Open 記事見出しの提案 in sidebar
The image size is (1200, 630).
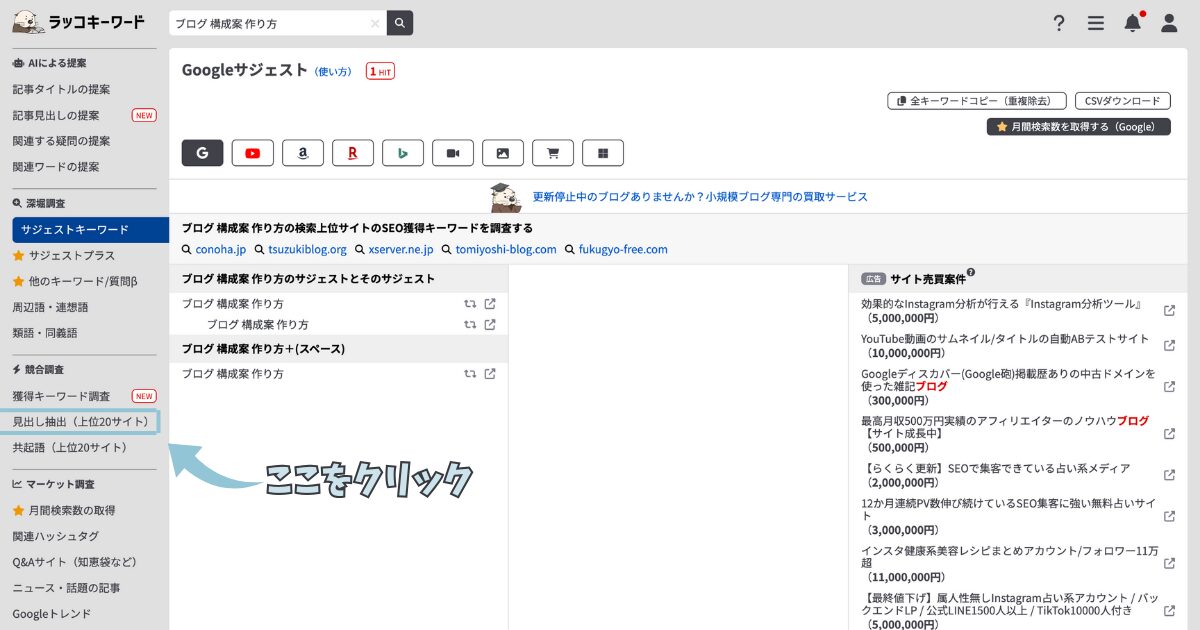(x=56, y=115)
